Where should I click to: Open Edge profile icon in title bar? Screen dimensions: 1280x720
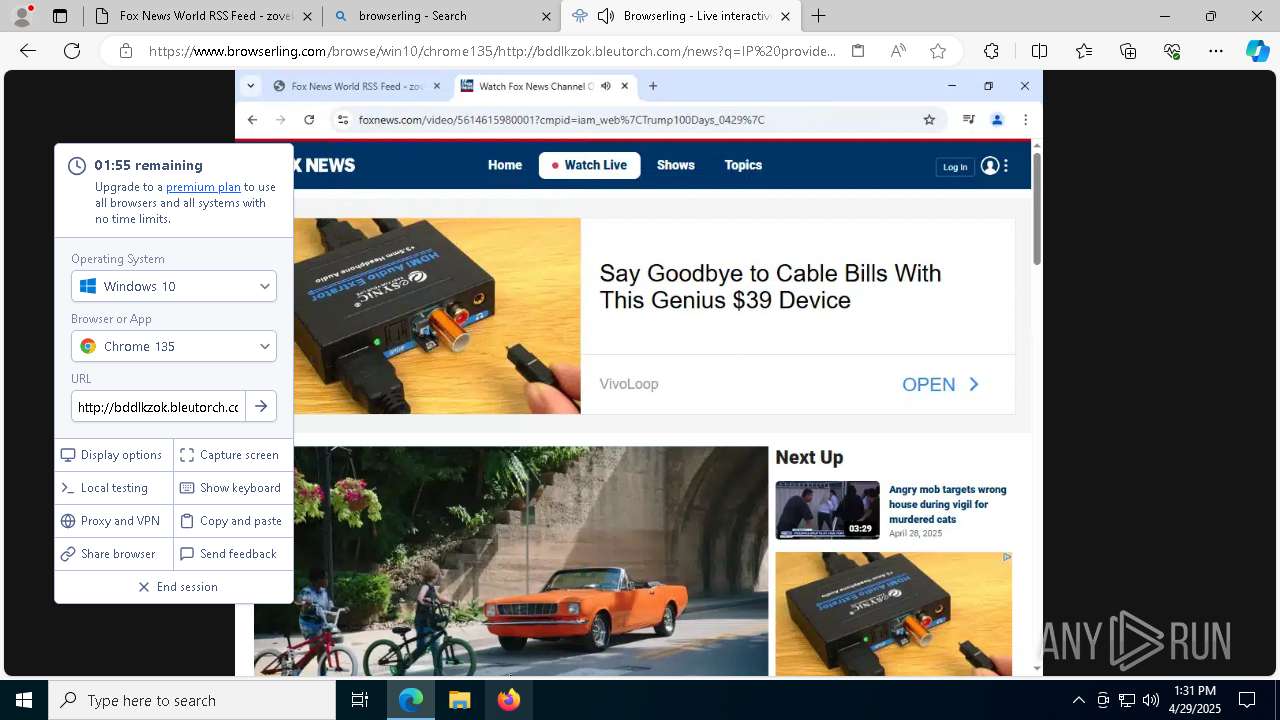(x=22, y=15)
